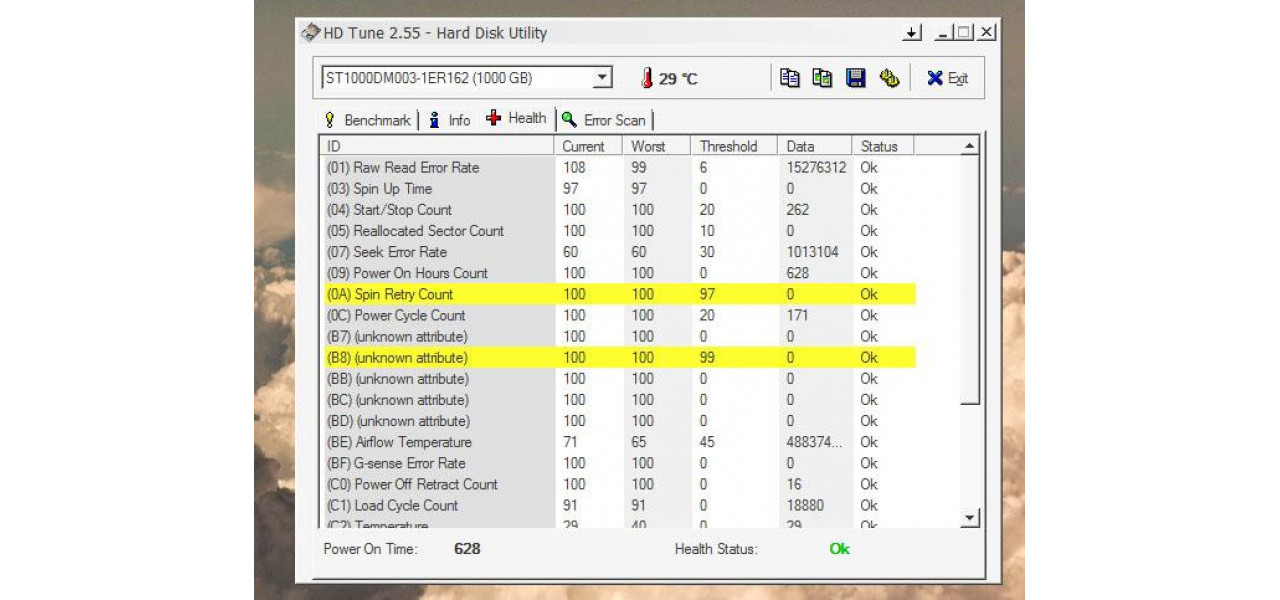Image resolution: width=1280 pixels, height=600 pixels.
Task: Copy info to clipboard icon
Action: tap(790, 78)
